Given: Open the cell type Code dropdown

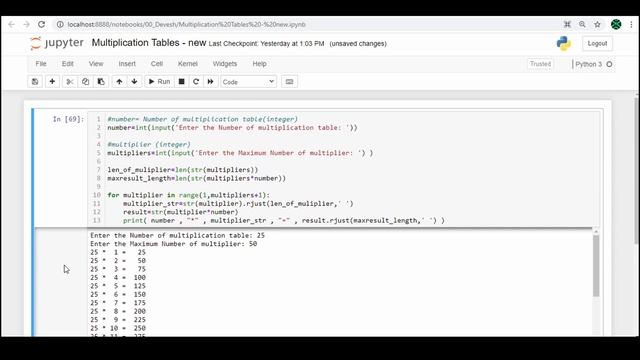Looking at the screenshot, I should click(248, 82).
